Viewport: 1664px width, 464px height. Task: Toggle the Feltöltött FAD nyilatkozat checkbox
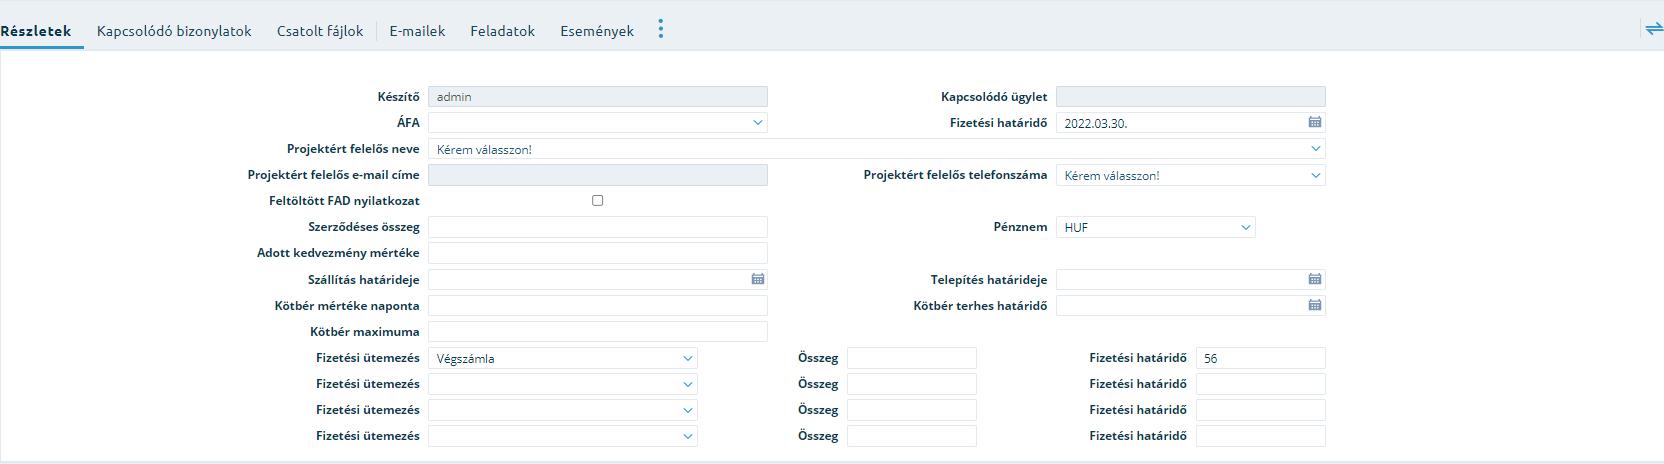(x=598, y=200)
